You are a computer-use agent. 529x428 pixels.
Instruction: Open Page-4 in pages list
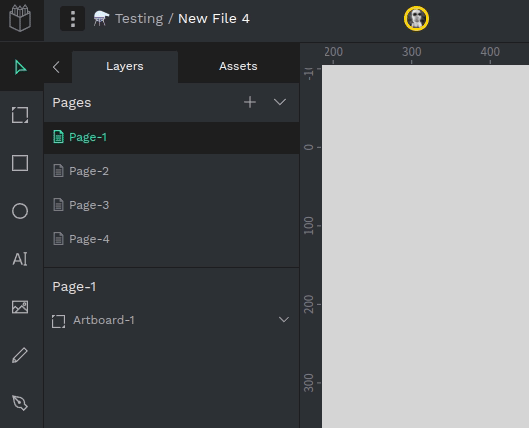(171, 239)
